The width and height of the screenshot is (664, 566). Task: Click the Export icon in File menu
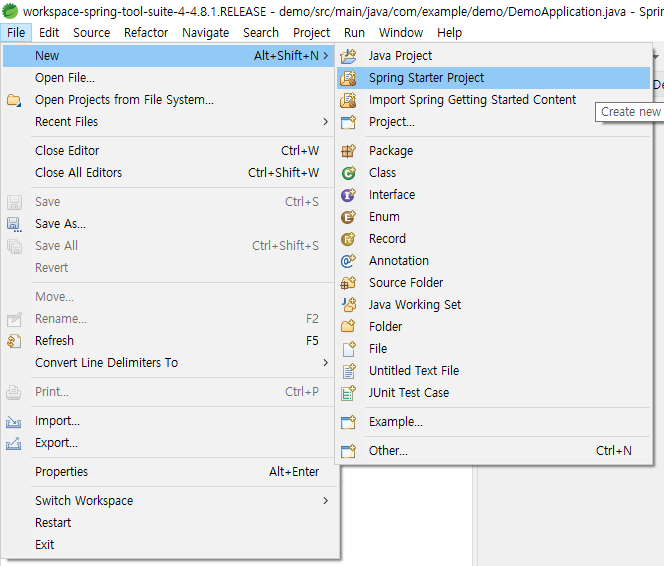pos(14,443)
